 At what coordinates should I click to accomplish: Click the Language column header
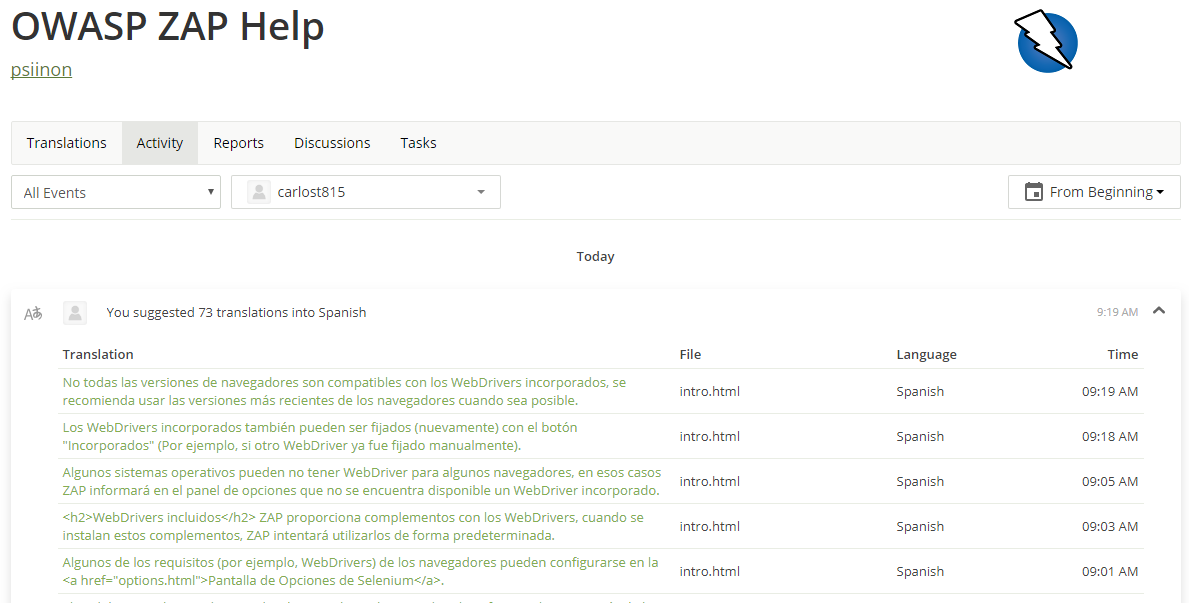(927, 354)
